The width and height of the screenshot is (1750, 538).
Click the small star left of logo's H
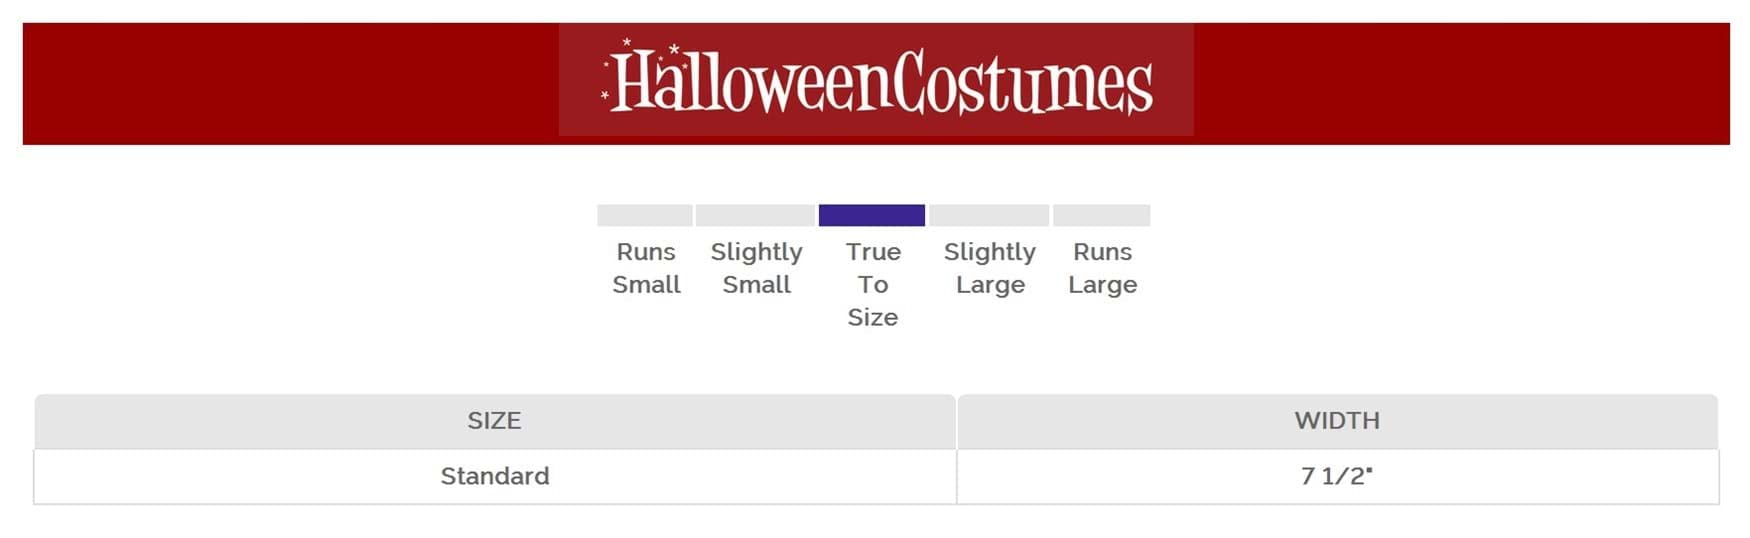point(604,95)
